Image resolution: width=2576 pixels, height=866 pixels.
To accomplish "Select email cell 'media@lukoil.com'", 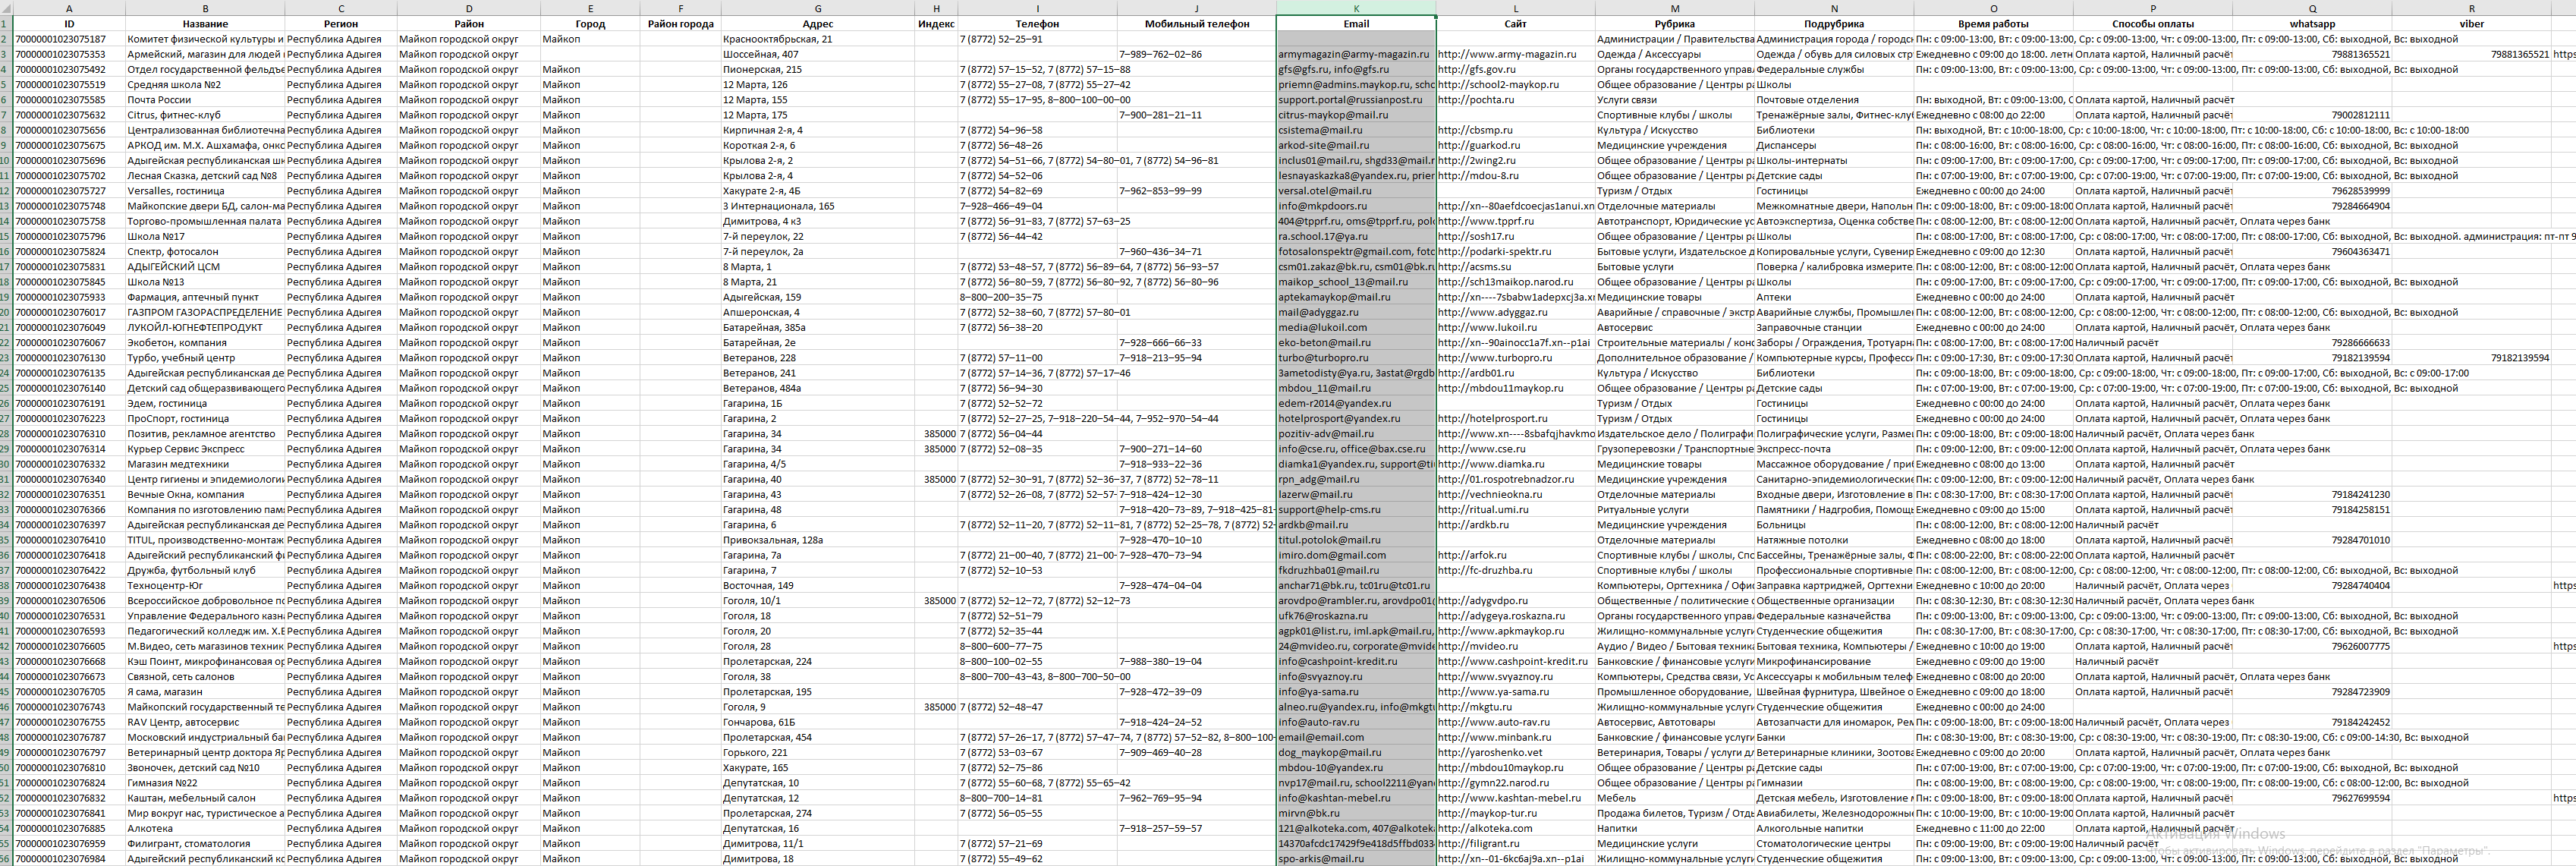I will [1356, 328].
